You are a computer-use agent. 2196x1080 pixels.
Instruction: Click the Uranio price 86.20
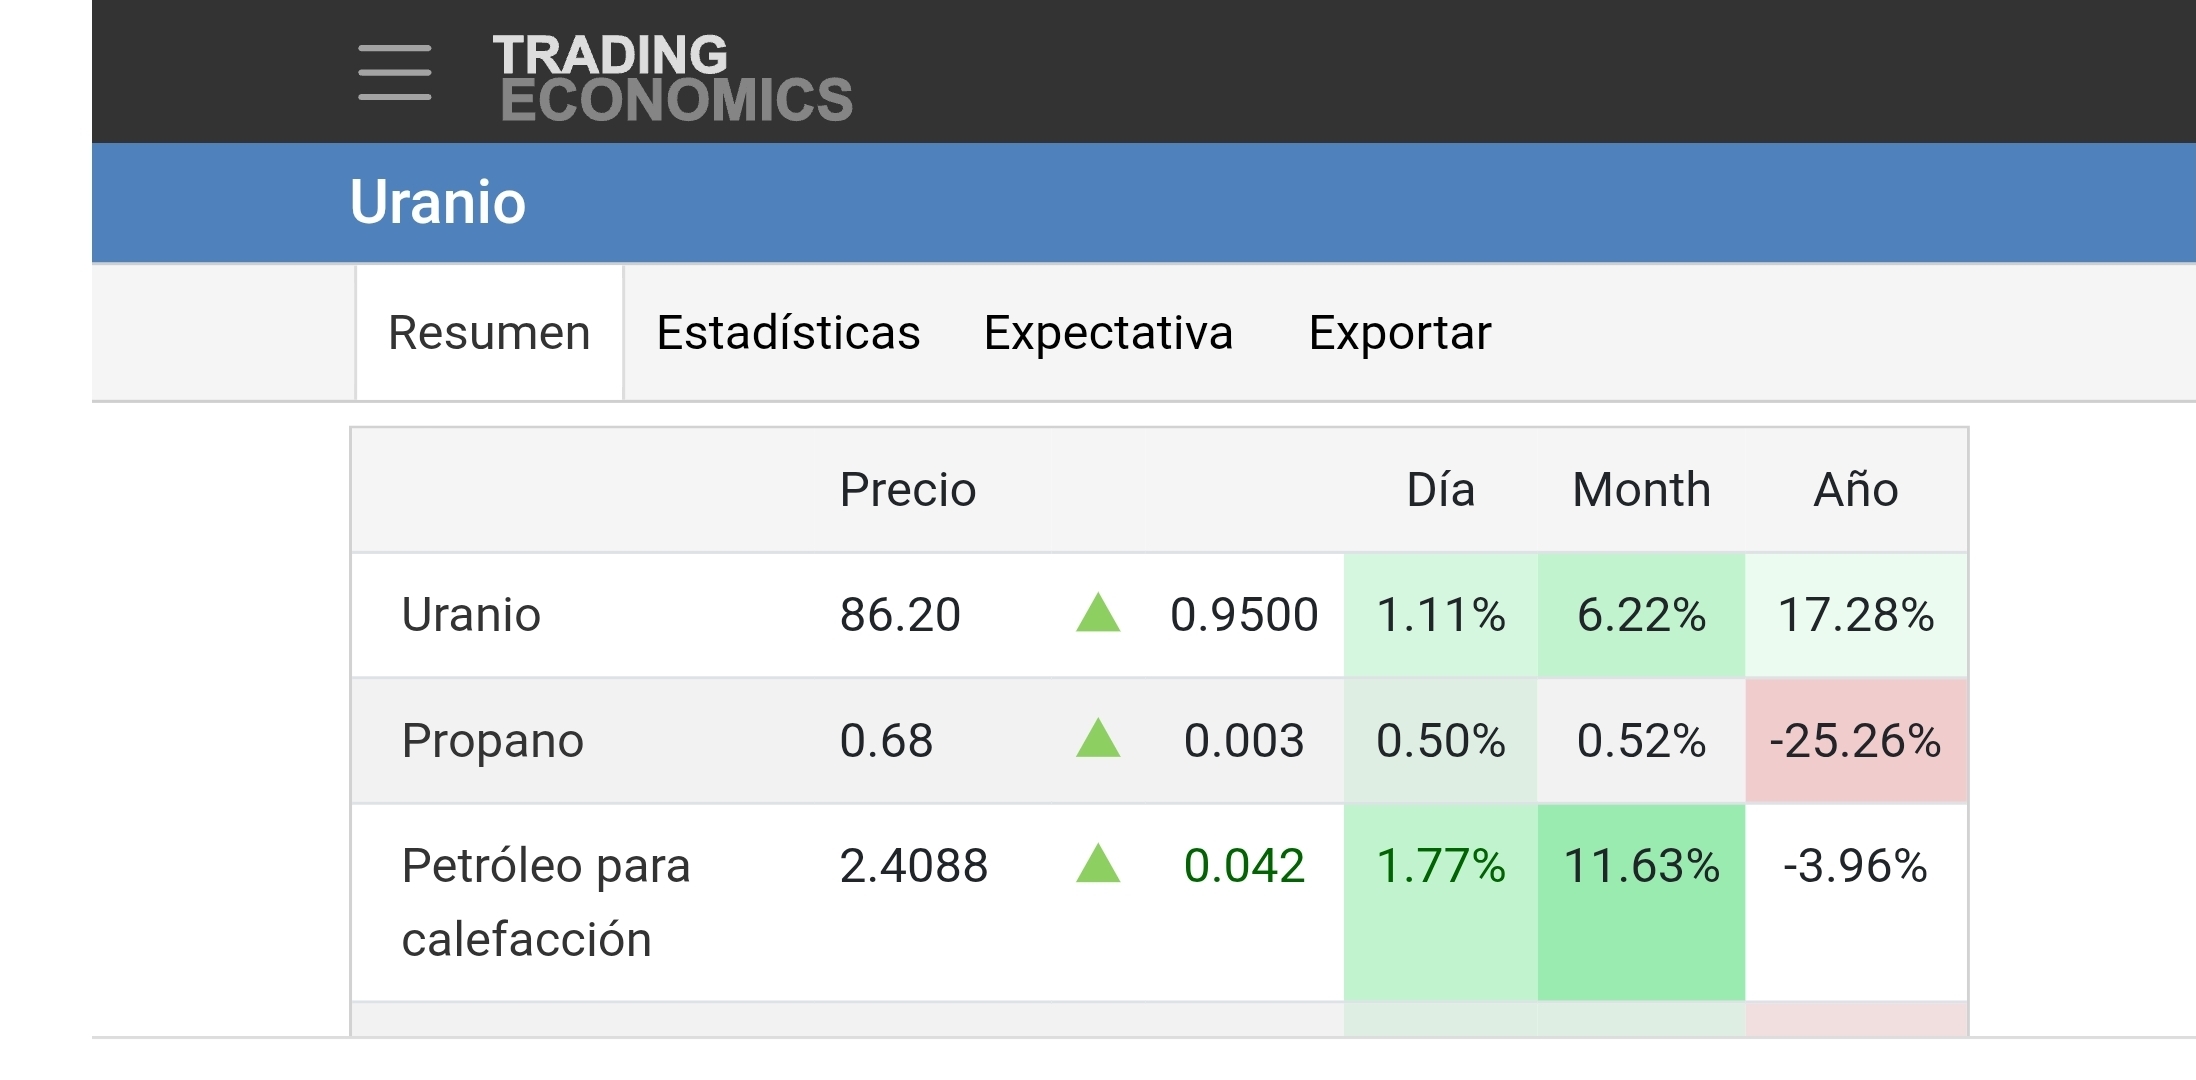click(x=900, y=615)
